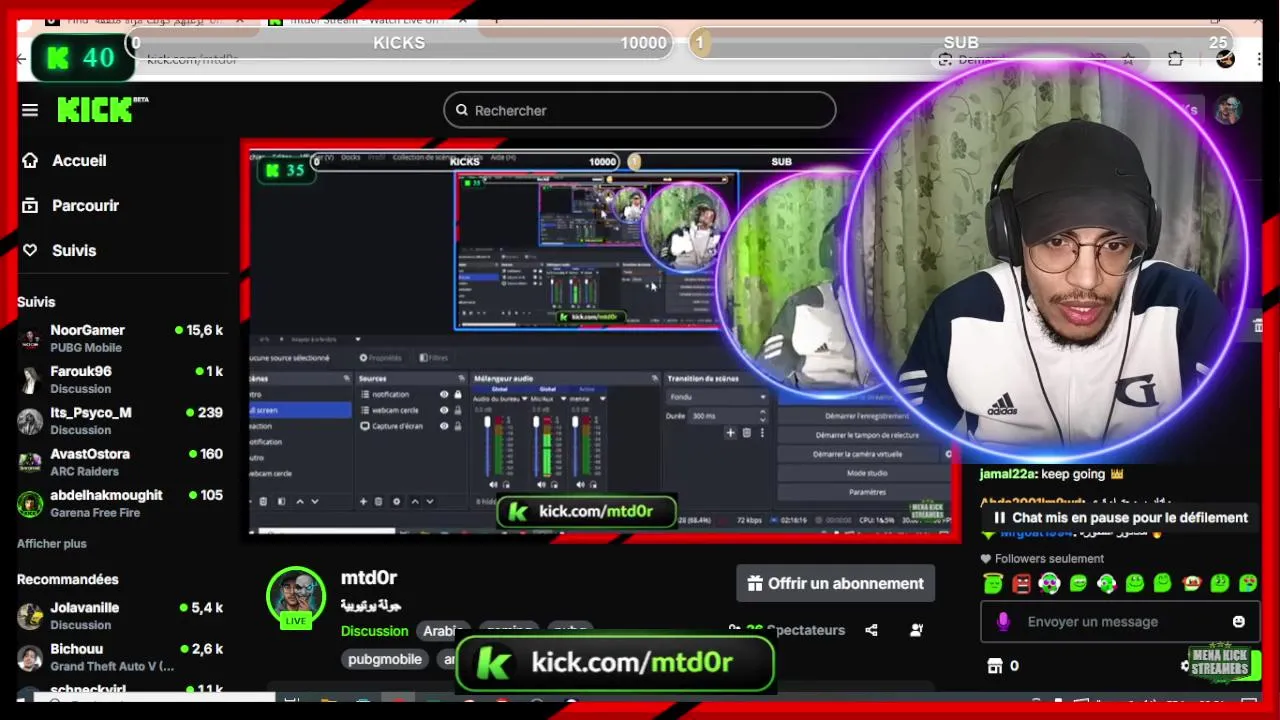
Task: Remove transition using trash icon in OBS
Action: 746,433
